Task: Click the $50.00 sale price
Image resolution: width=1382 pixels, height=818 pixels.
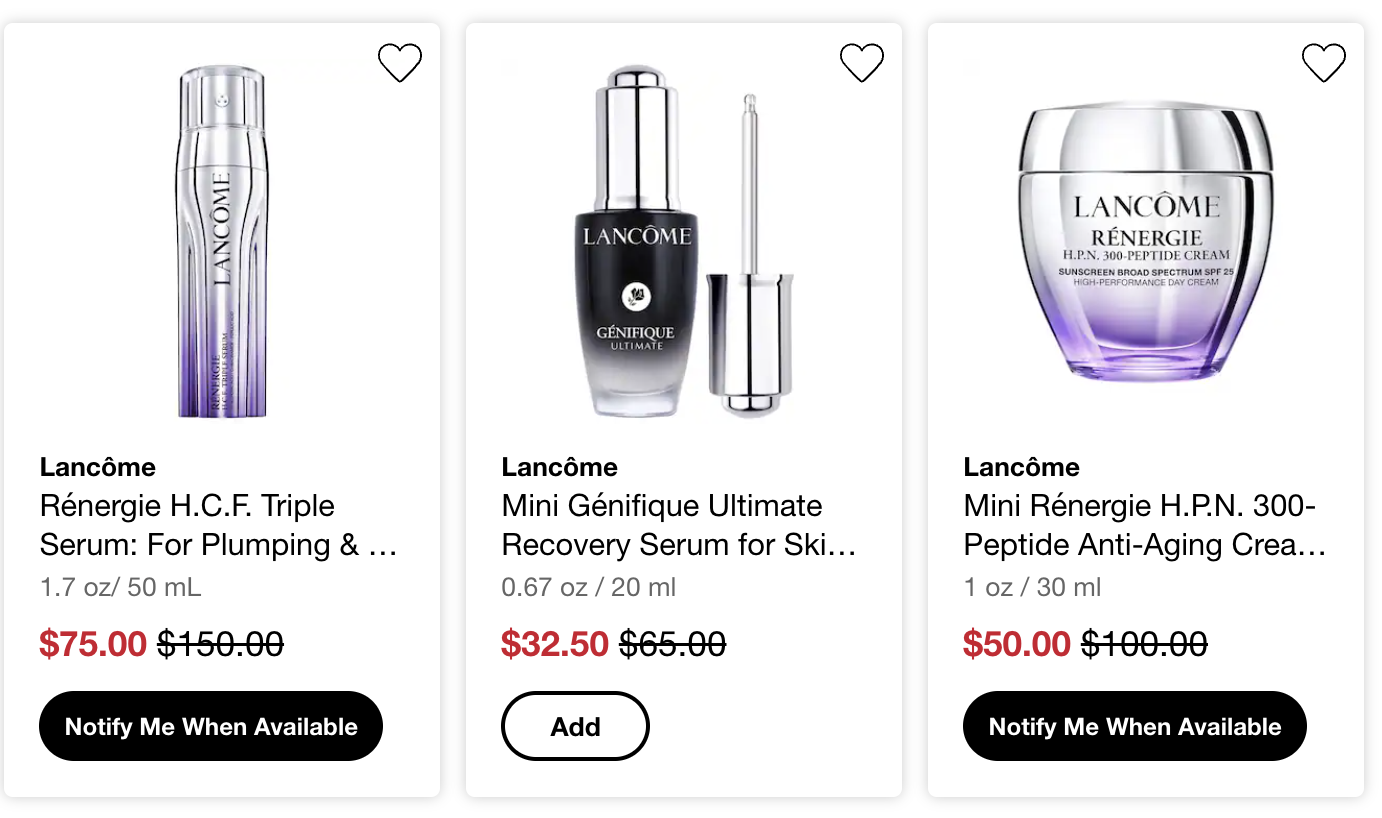Action: click(x=1017, y=644)
